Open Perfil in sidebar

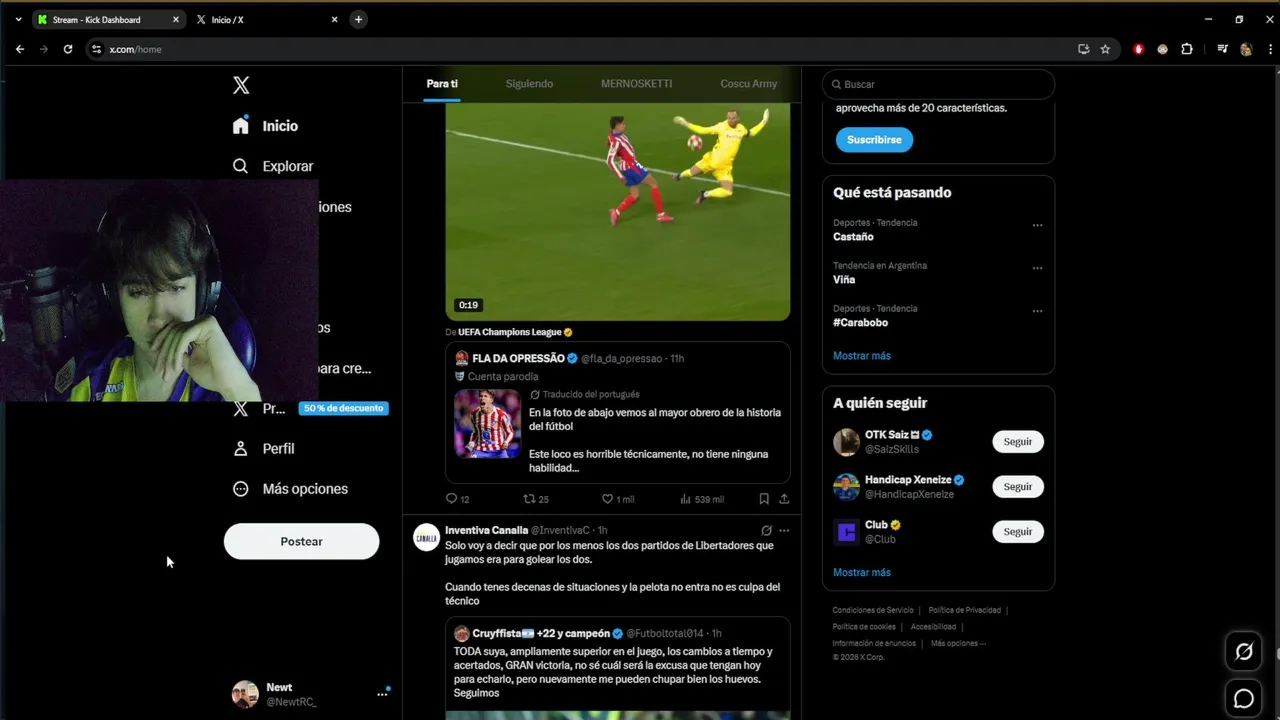pos(263,449)
